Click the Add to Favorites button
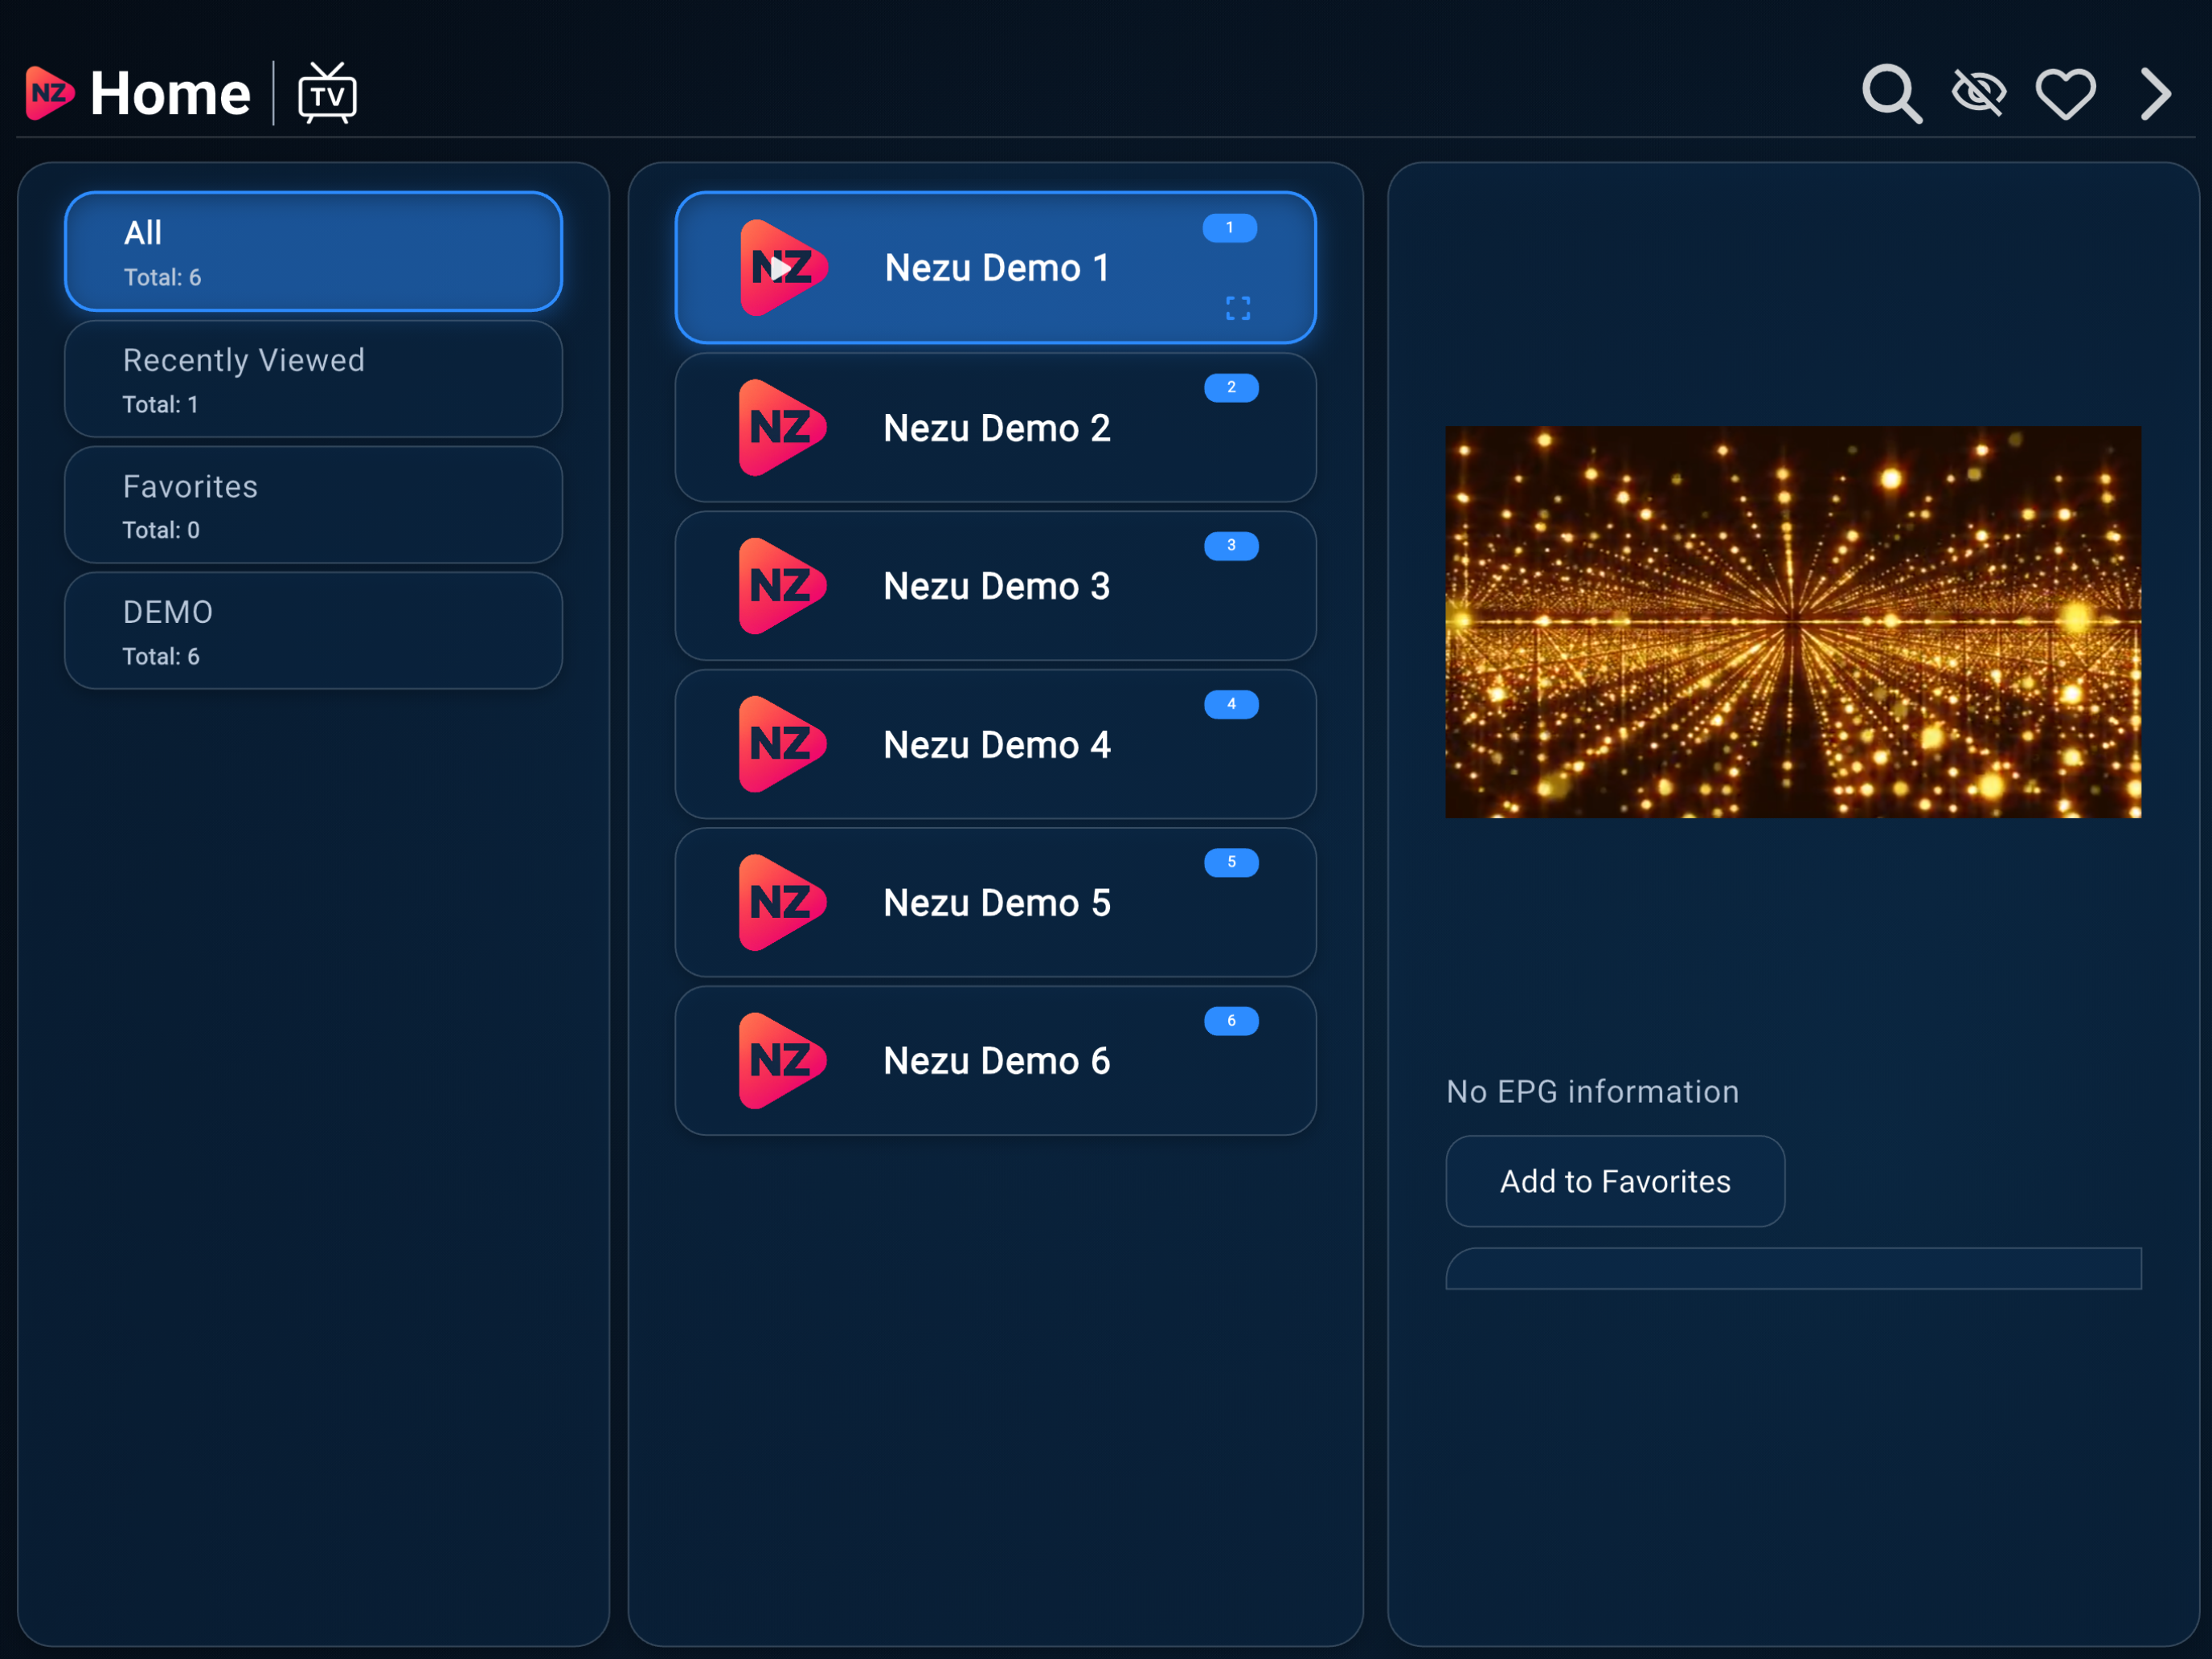 (1615, 1181)
